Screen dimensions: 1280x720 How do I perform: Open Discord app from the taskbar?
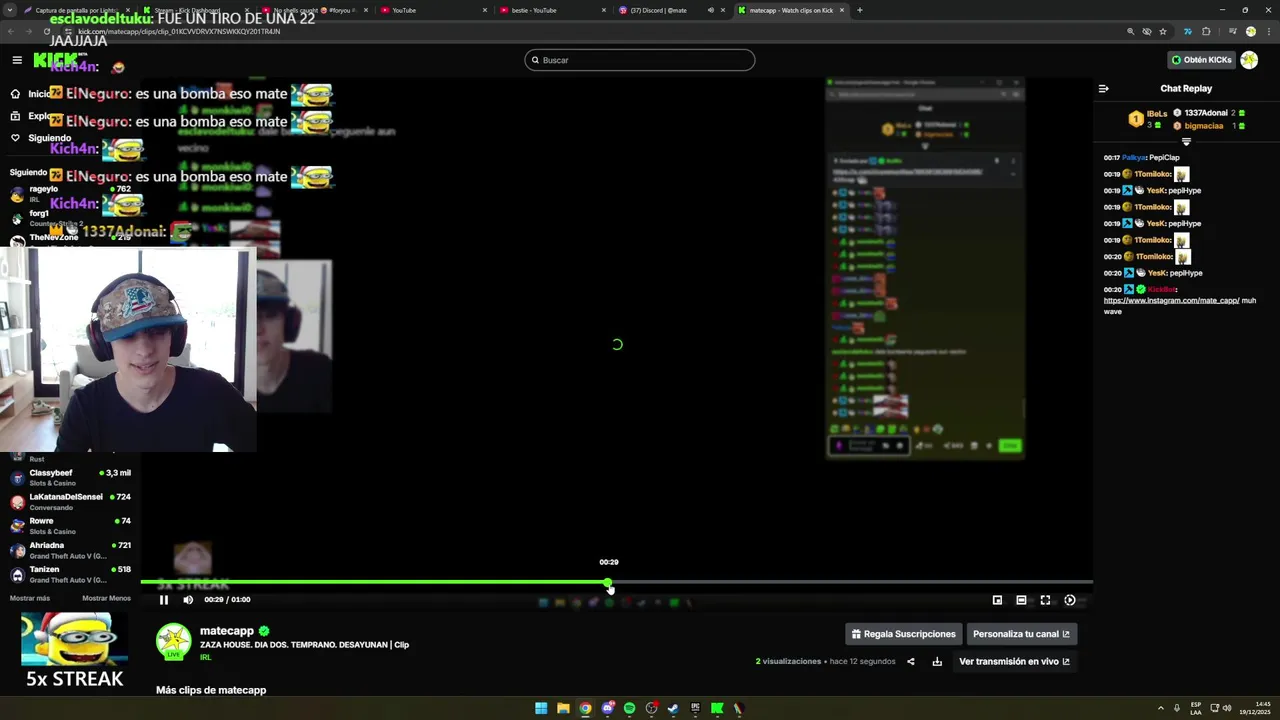point(607,708)
